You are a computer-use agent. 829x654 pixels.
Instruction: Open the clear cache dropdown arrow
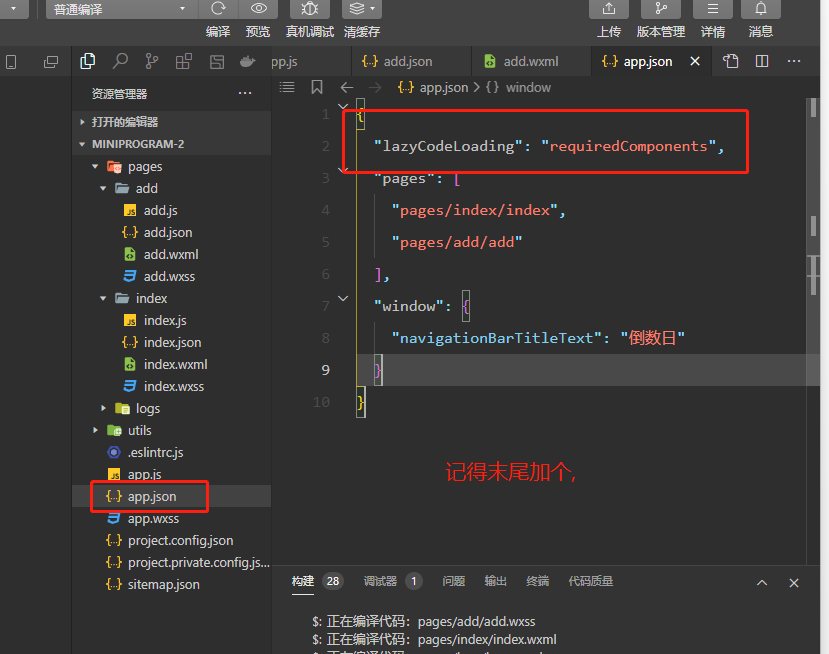click(x=373, y=8)
